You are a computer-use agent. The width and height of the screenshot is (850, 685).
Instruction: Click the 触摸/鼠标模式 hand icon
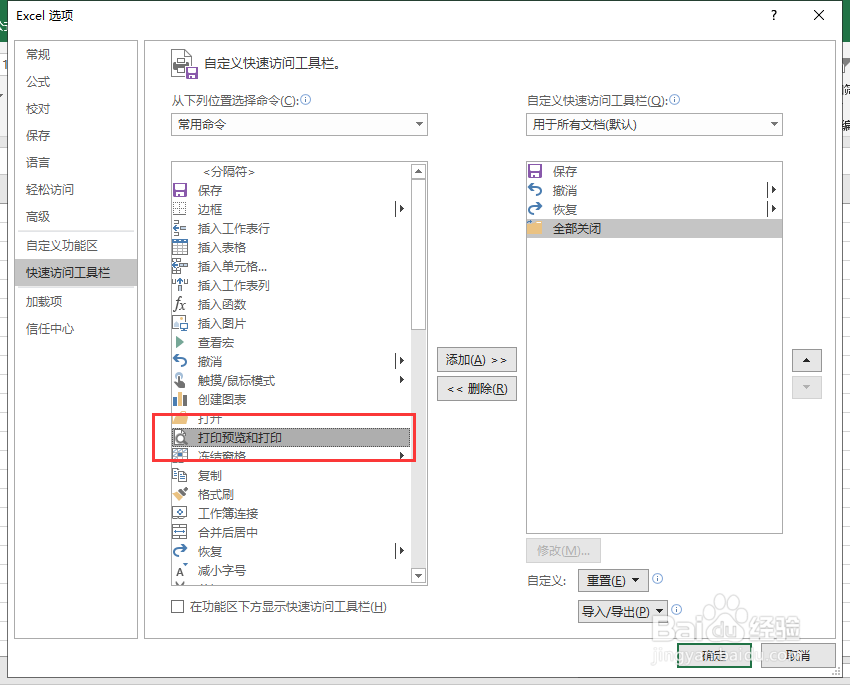point(179,380)
